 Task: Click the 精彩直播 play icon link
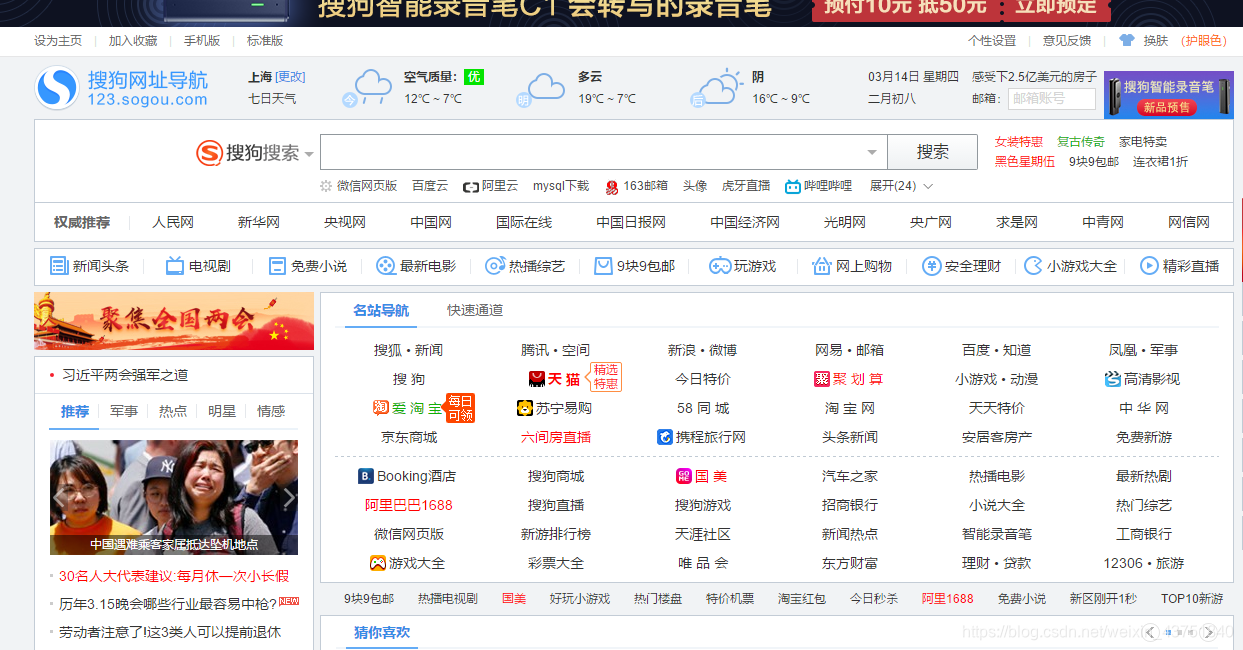click(1179, 266)
